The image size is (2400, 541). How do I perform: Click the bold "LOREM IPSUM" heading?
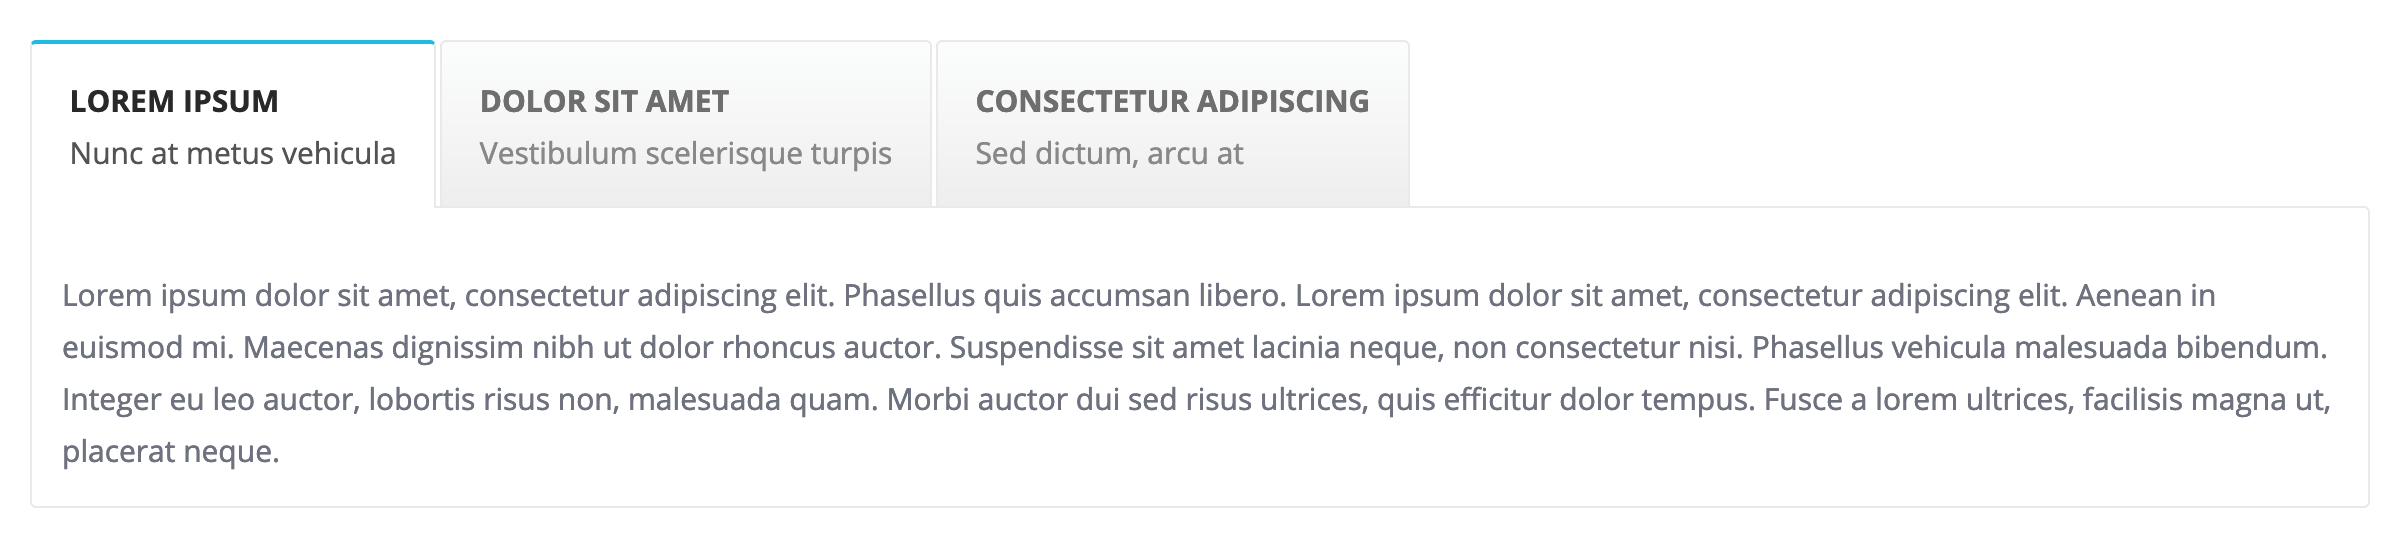(x=174, y=101)
